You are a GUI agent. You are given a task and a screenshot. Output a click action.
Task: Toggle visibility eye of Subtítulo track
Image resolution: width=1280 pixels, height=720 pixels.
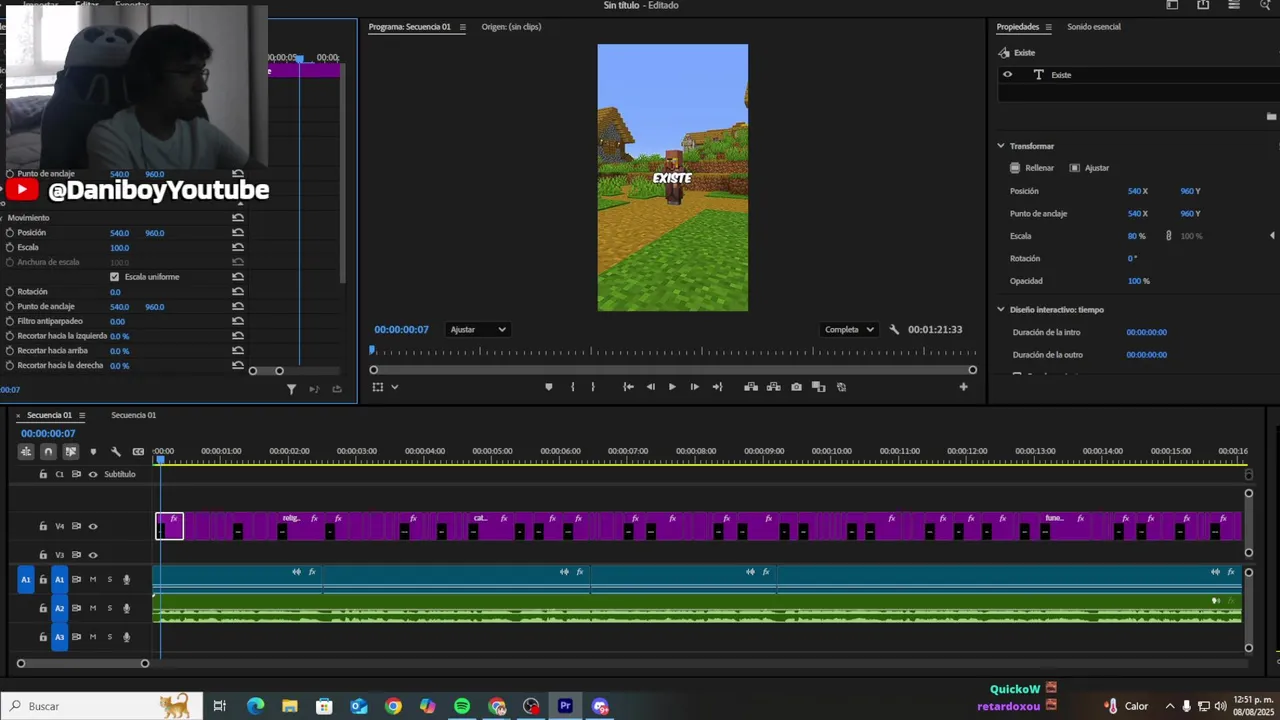point(93,474)
